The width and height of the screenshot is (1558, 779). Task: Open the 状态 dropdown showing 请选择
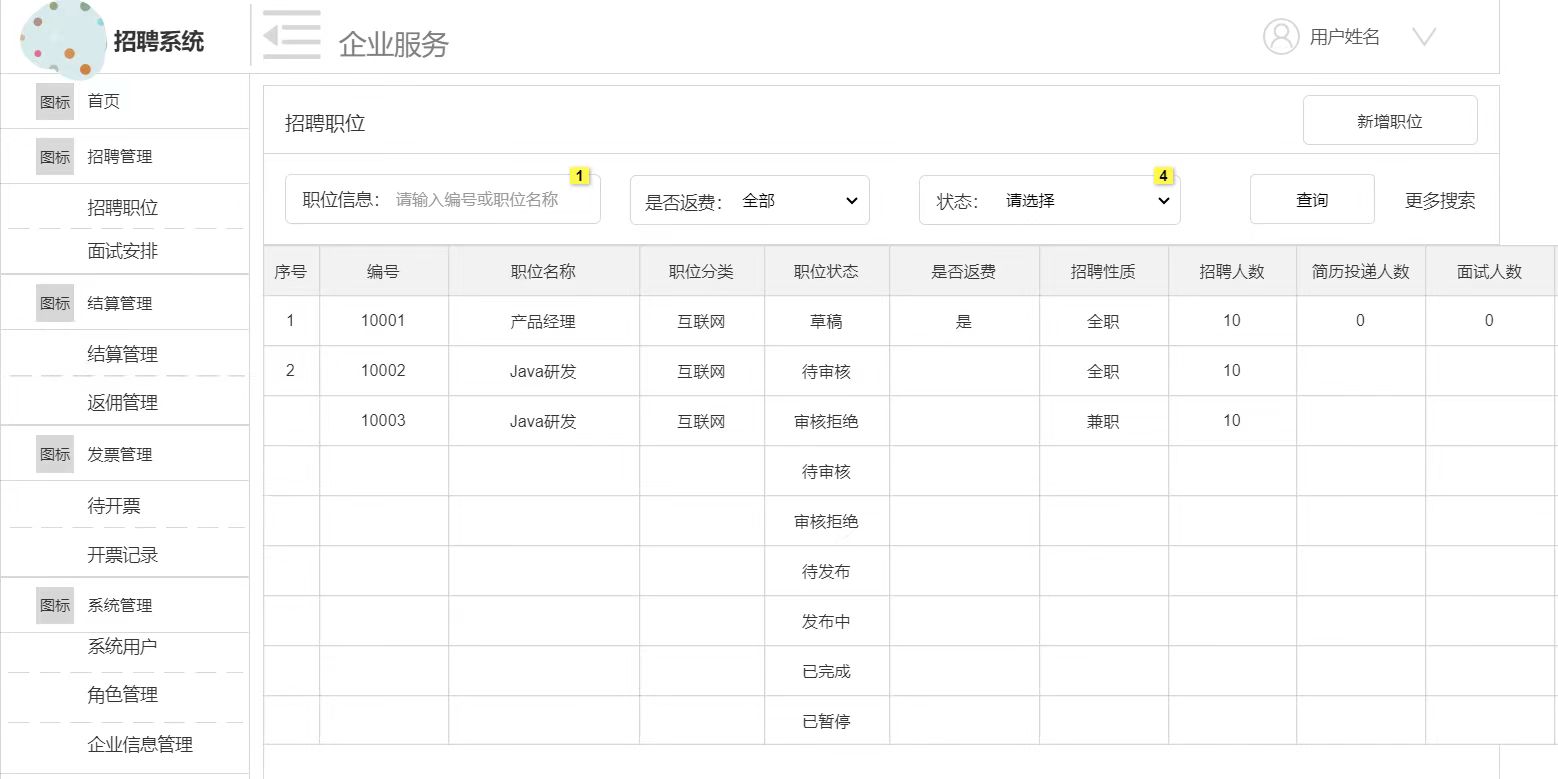coord(1050,200)
